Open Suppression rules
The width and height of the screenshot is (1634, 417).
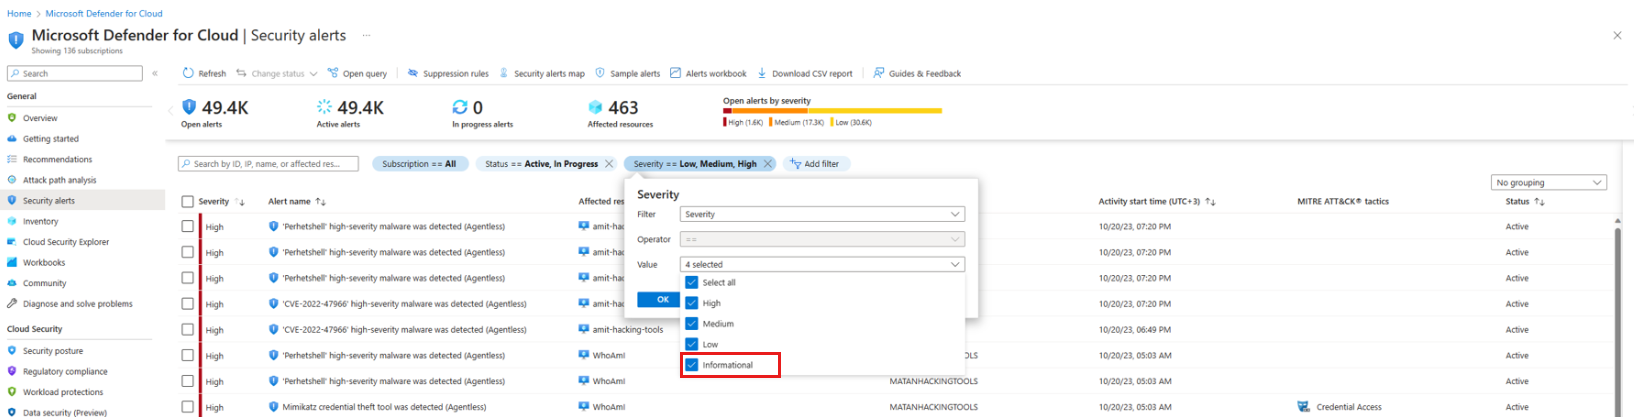coord(448,73)
